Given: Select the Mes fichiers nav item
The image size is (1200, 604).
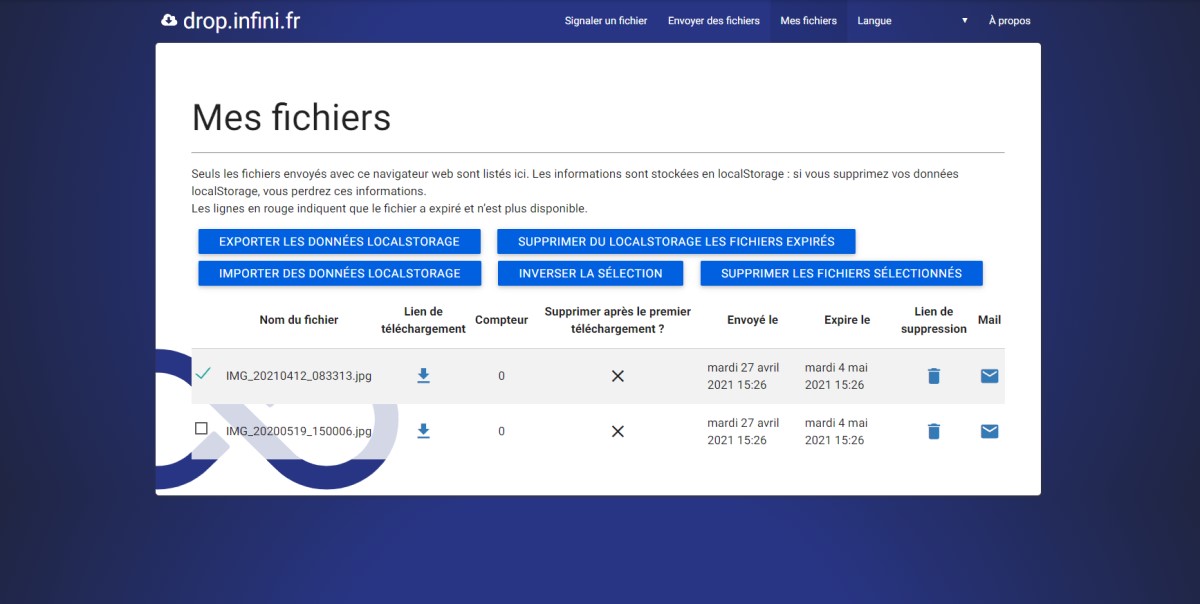Looking at the screenshot, I should (808, 20).
